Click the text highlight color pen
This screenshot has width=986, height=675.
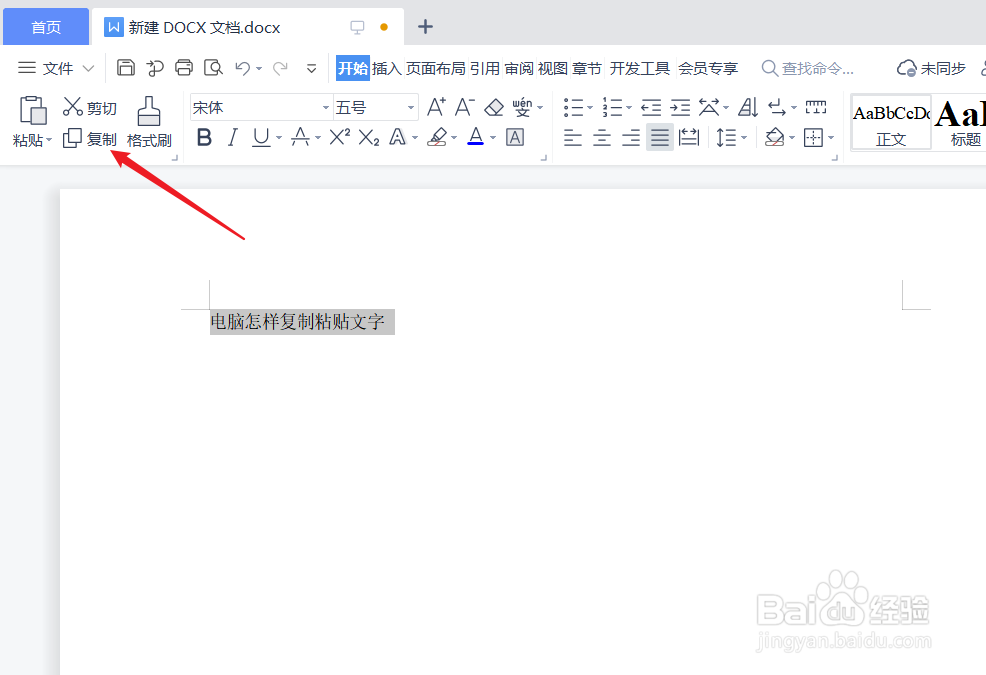437,137
